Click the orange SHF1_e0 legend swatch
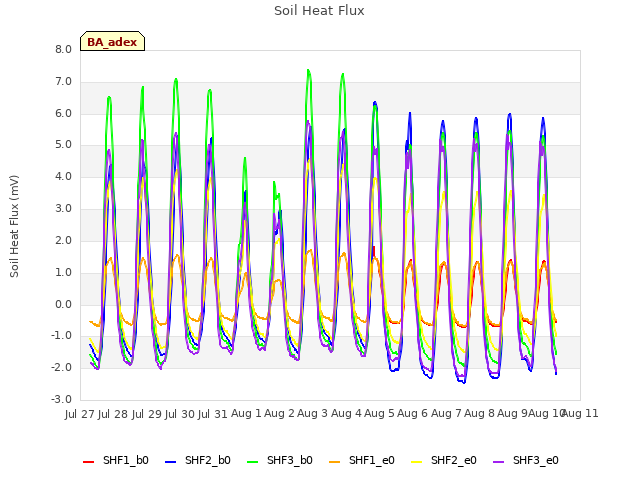This screenshot has width=640, height=480. point(335,461)
